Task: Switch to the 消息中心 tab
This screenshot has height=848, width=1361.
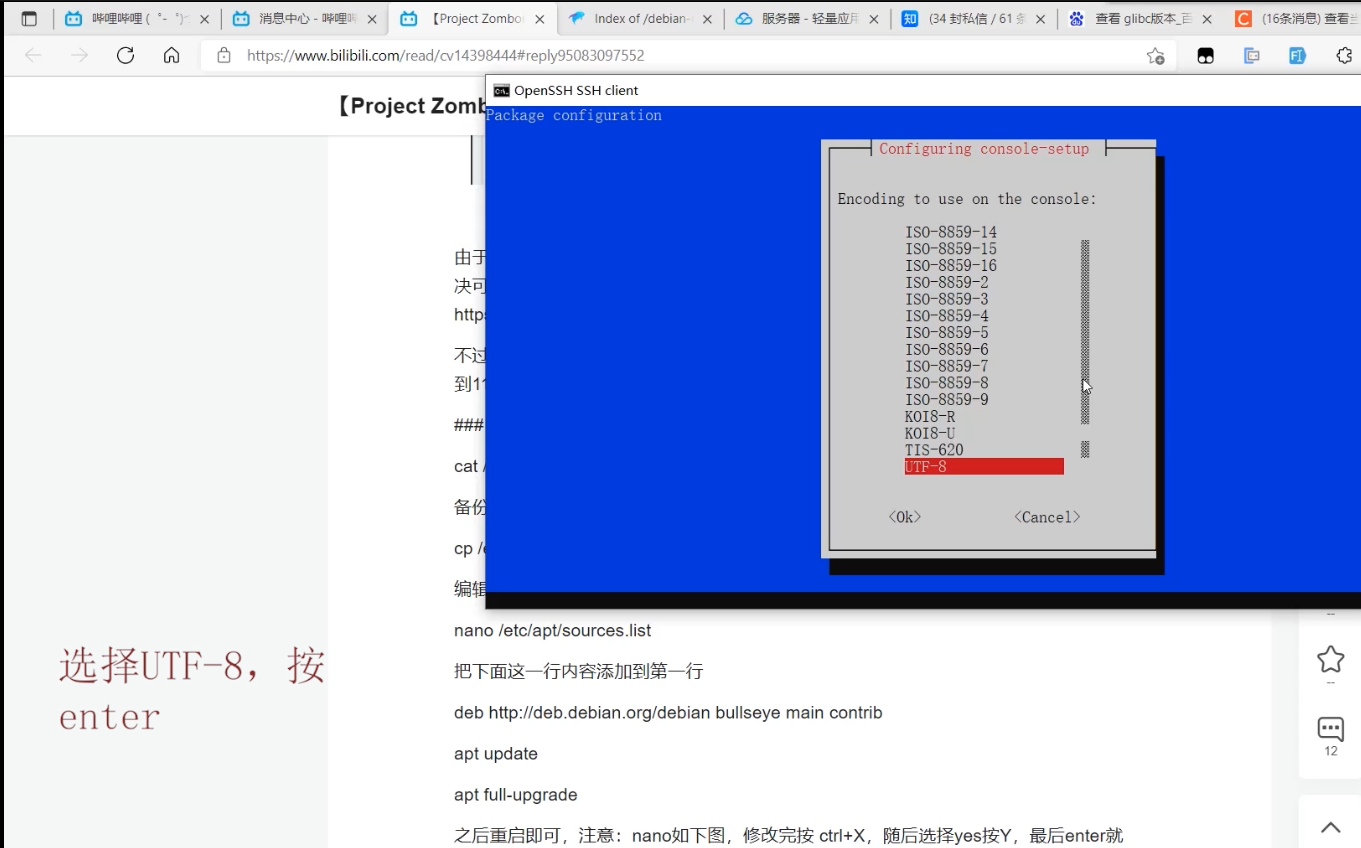Action: (305, 18)
